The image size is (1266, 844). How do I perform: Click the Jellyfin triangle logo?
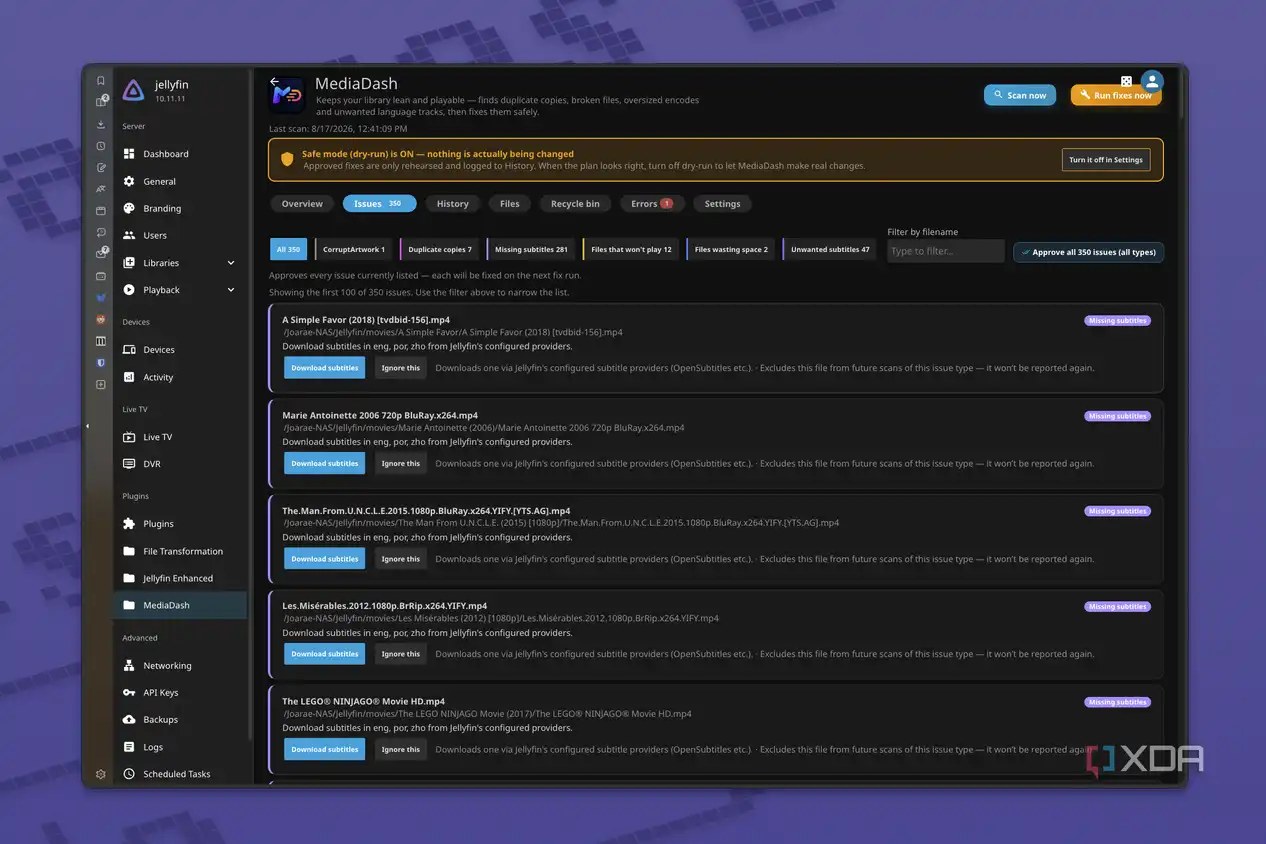coord(133,90)
